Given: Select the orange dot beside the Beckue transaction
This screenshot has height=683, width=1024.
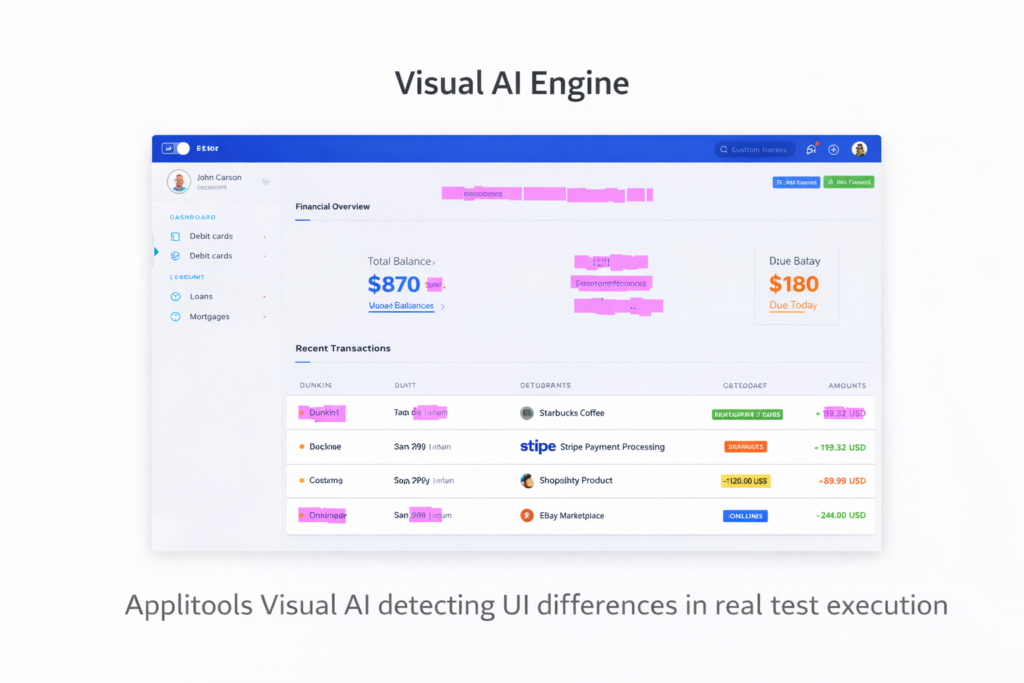Looking at the screenshot, I should coord(300,447).
